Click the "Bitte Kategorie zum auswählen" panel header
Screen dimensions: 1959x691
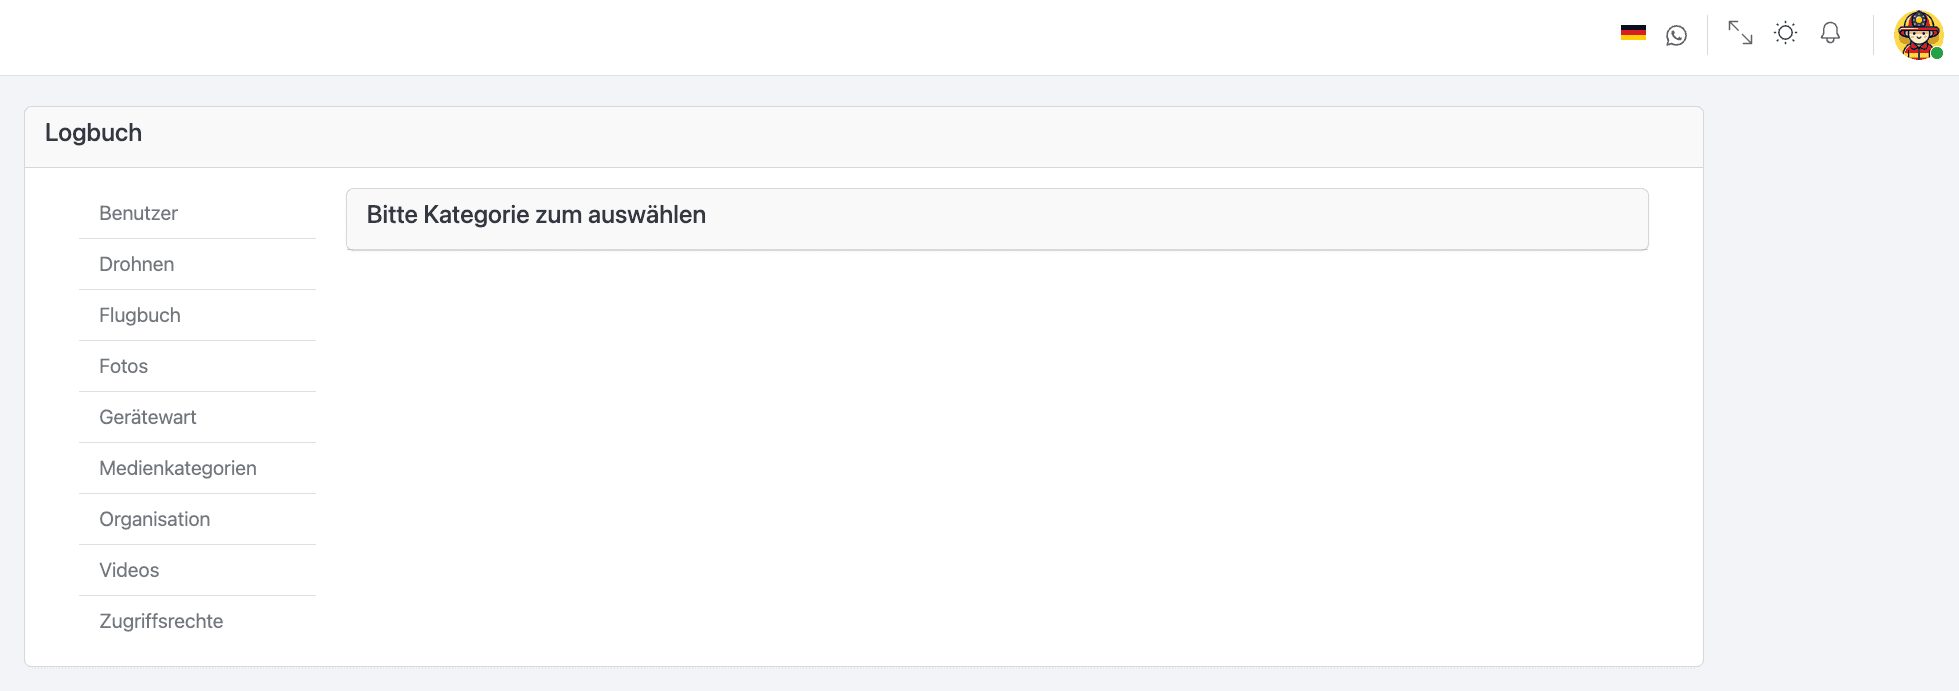[536, 215]
